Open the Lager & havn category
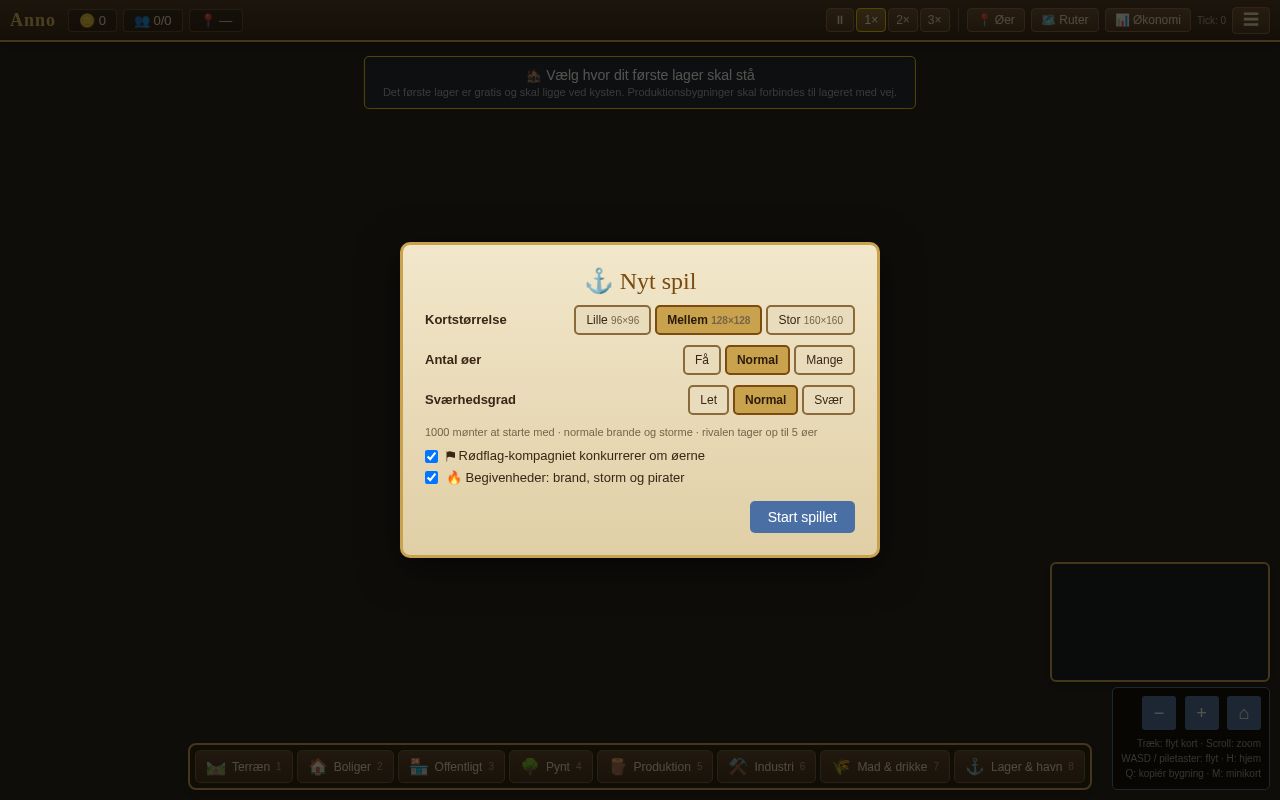The width and height of the screenshot is (1280, 800). [1019, 767]
